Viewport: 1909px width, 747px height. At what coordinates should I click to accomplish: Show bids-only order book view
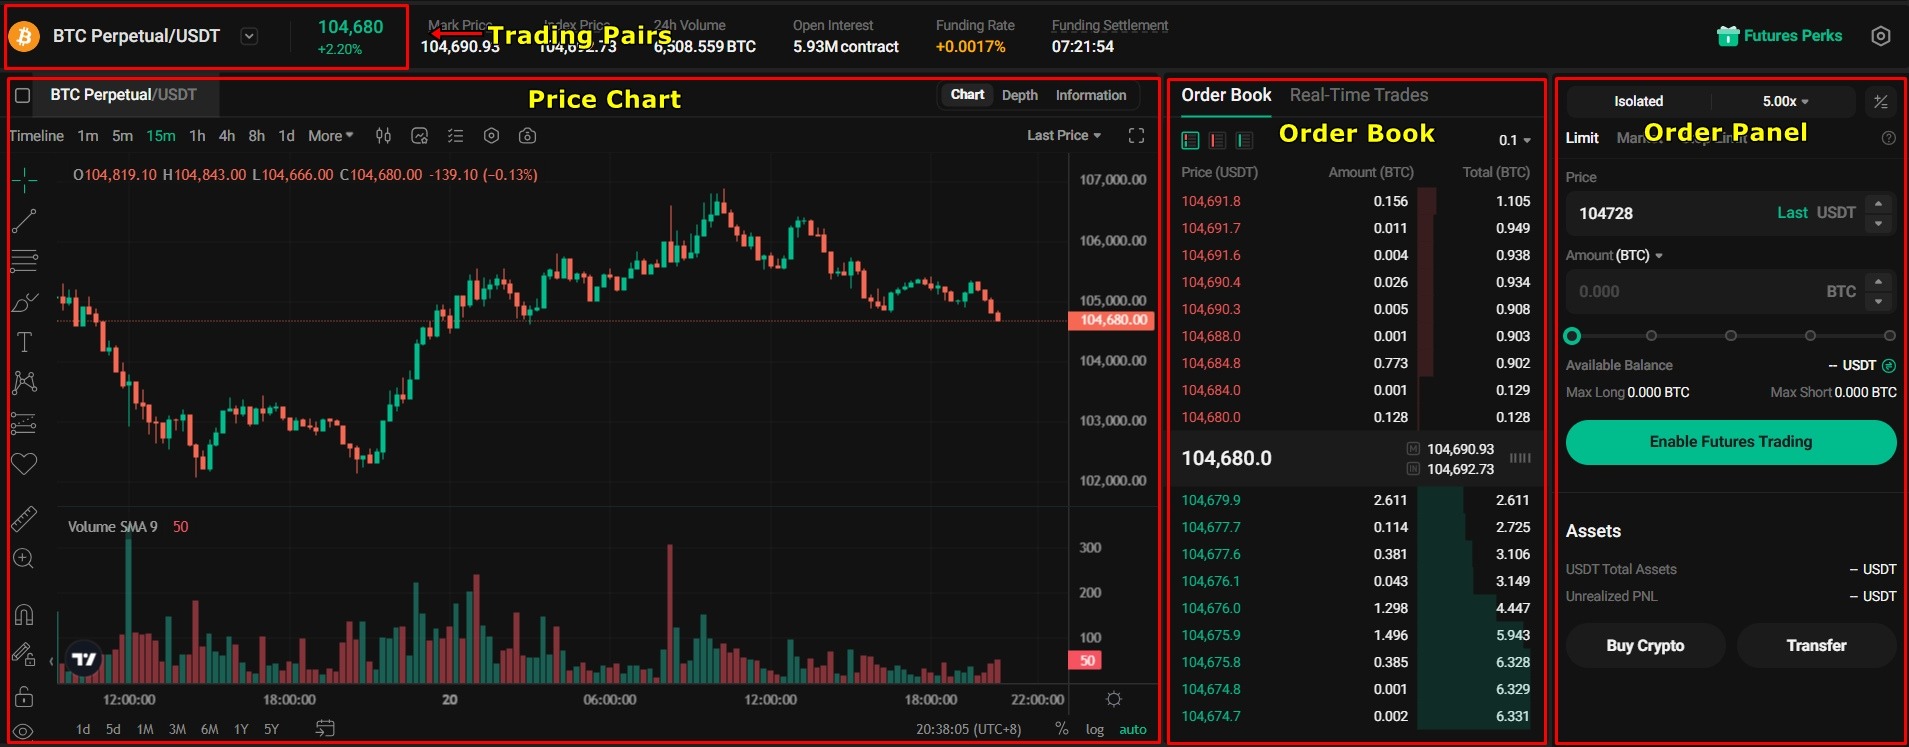pos(1244,140)
